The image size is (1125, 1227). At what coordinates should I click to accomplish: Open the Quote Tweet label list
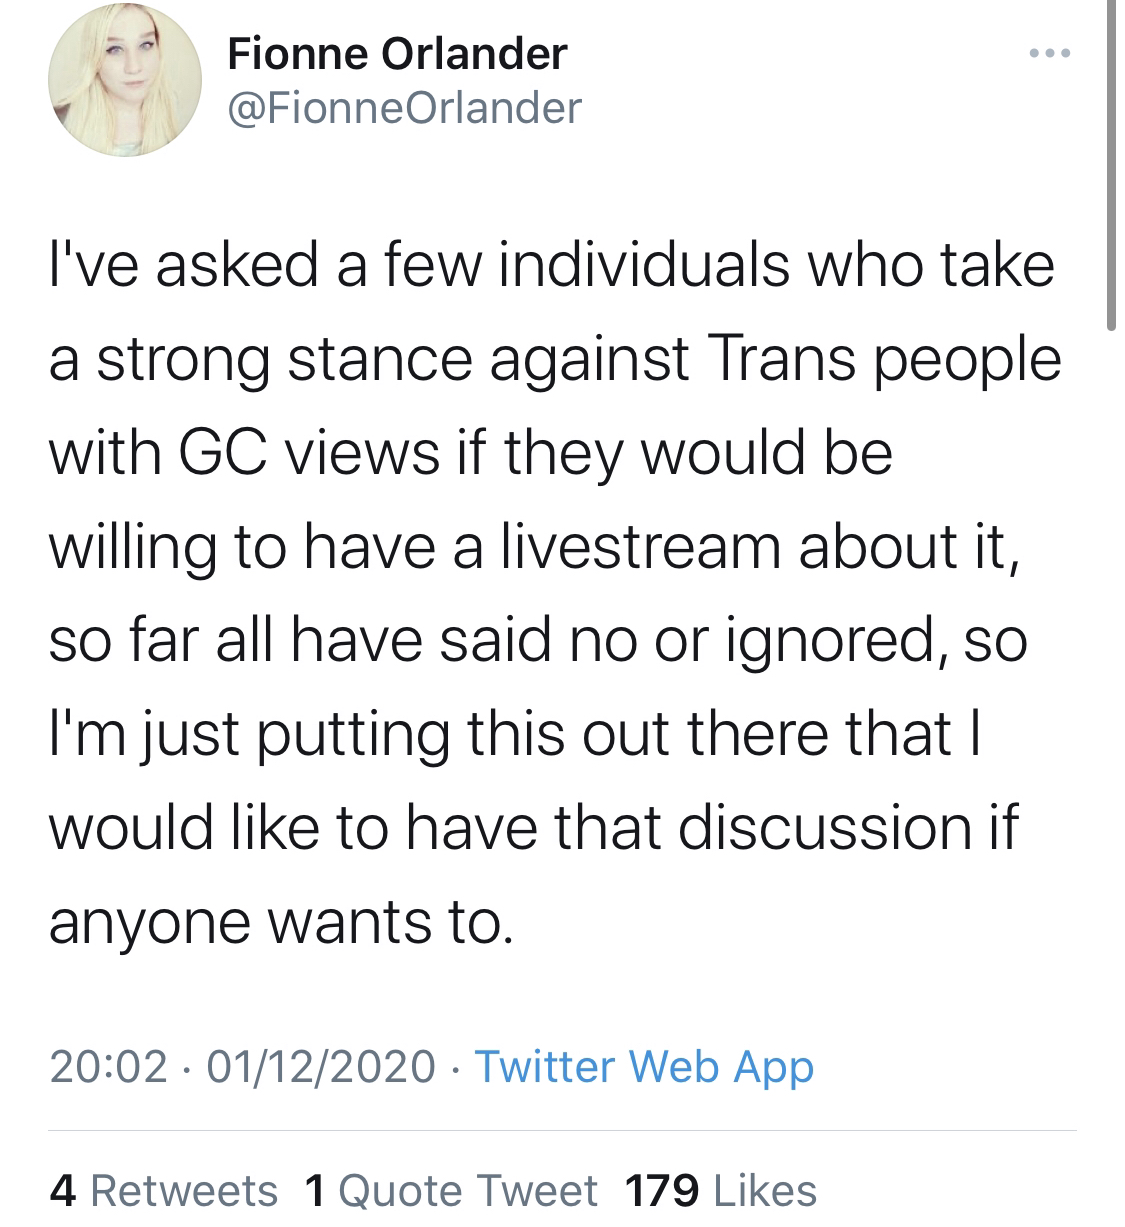click(x=468, y=1190)
